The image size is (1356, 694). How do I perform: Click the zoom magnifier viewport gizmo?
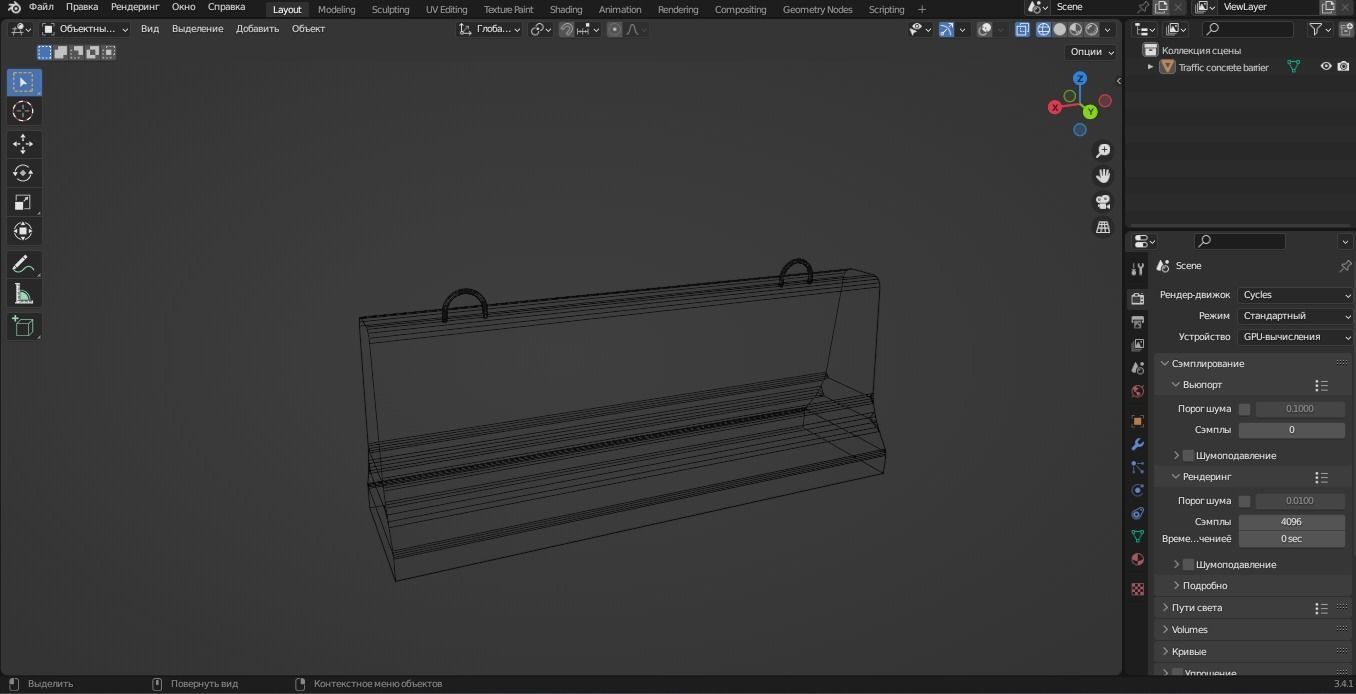(x=1103, y=151)
